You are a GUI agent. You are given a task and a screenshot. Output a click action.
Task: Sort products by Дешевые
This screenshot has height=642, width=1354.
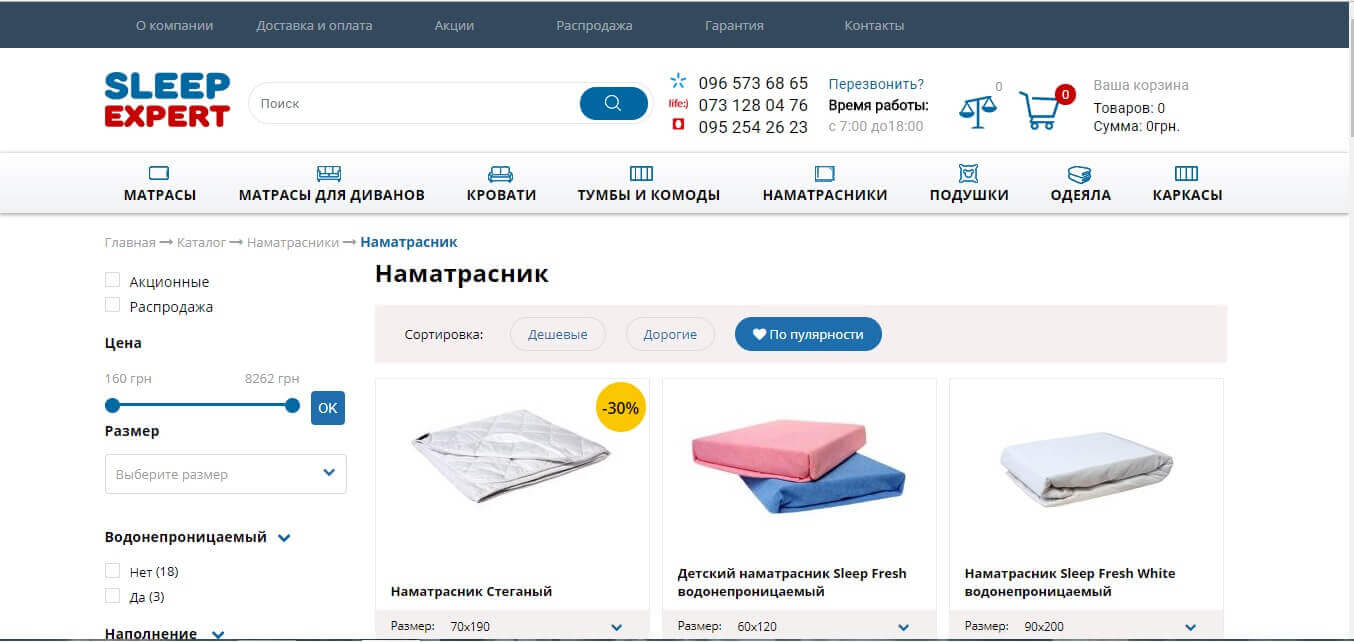tap(557, 334)
